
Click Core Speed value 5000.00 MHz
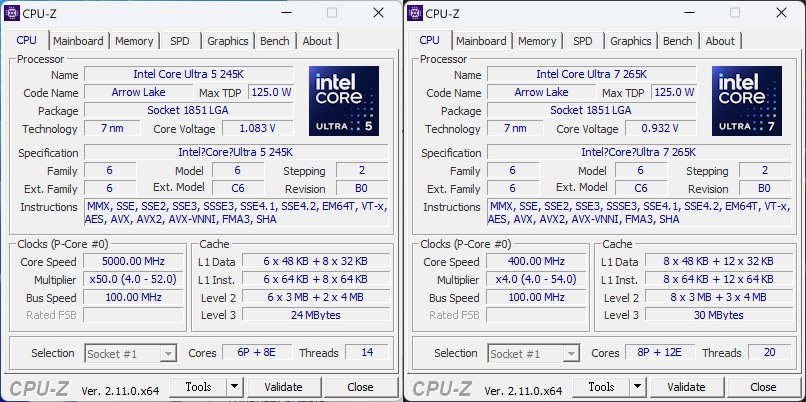click(133, 262)
